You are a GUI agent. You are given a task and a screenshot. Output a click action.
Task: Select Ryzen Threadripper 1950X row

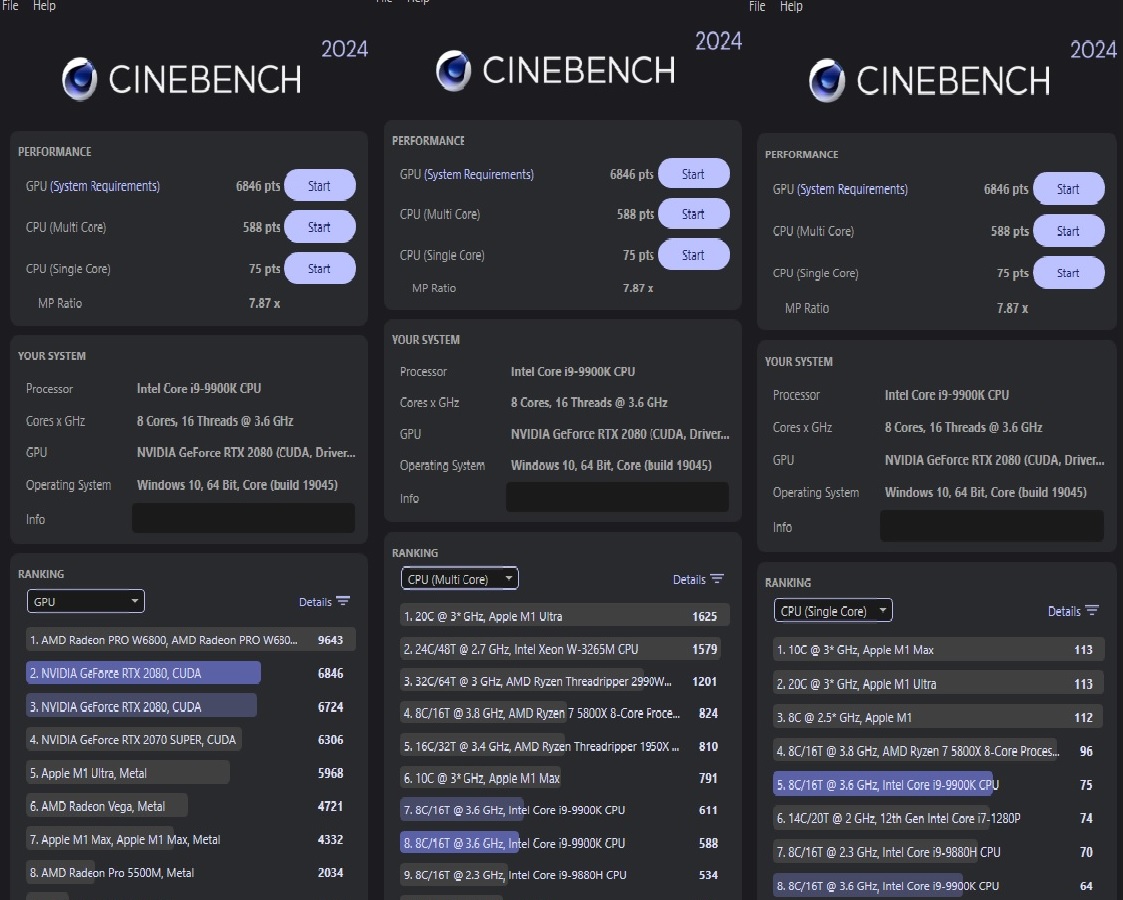564,746
